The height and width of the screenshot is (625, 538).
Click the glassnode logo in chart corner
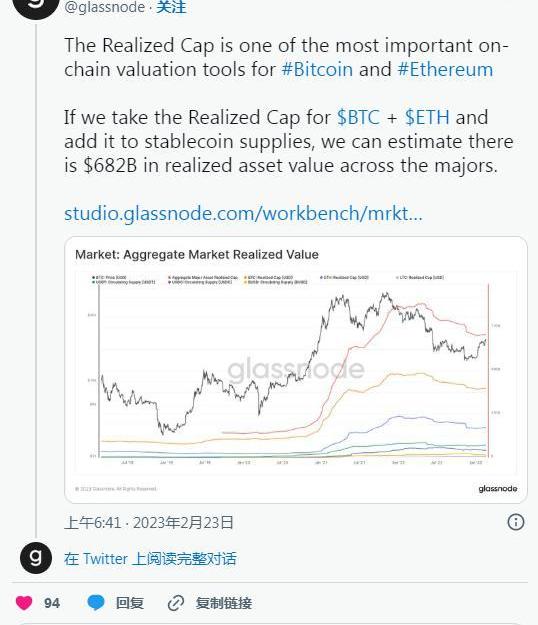point(498,489)
